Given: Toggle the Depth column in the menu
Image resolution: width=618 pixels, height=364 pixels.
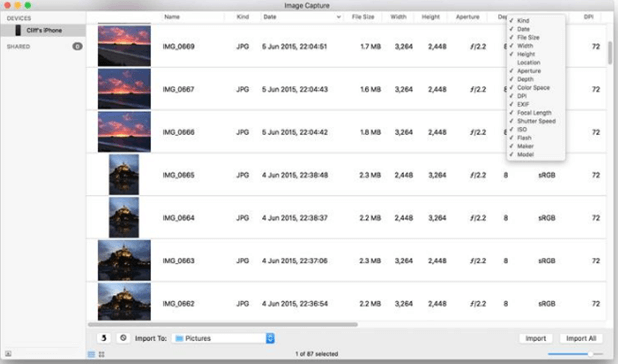Looking at the screenshot, I should (x=536, y=79).
